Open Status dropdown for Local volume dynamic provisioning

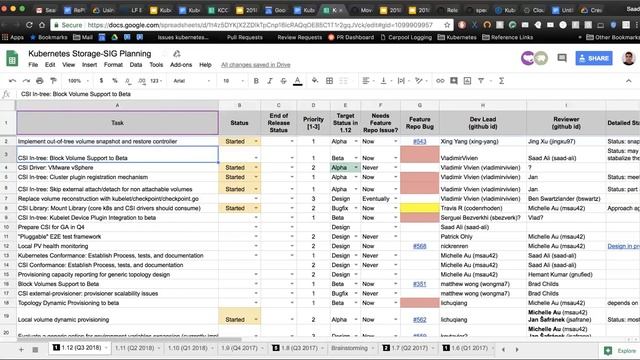pyautogui.click(x=256, y=320)
